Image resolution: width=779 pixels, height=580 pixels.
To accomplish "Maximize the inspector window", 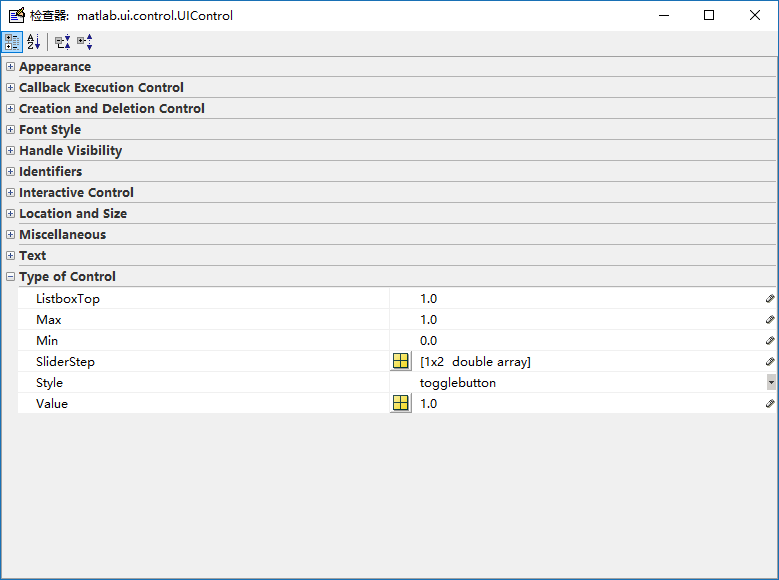I will point(709,15).
